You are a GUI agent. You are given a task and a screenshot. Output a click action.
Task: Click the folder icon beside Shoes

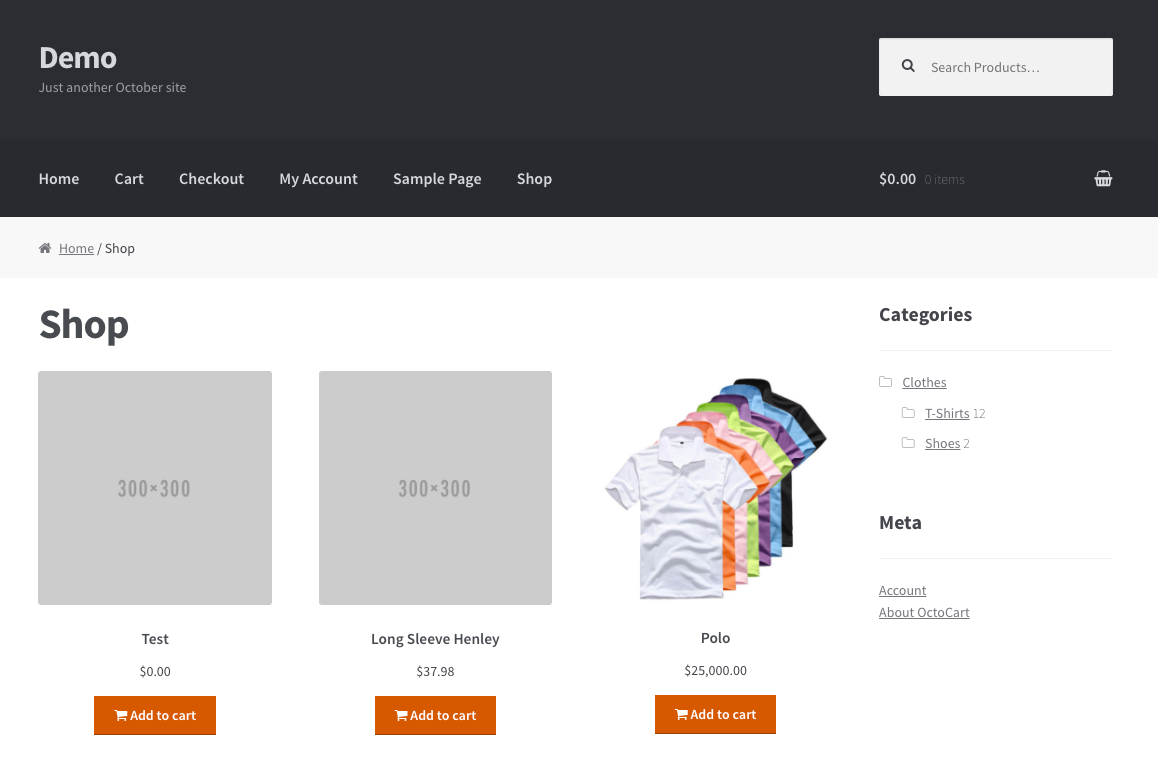[908, 443]
